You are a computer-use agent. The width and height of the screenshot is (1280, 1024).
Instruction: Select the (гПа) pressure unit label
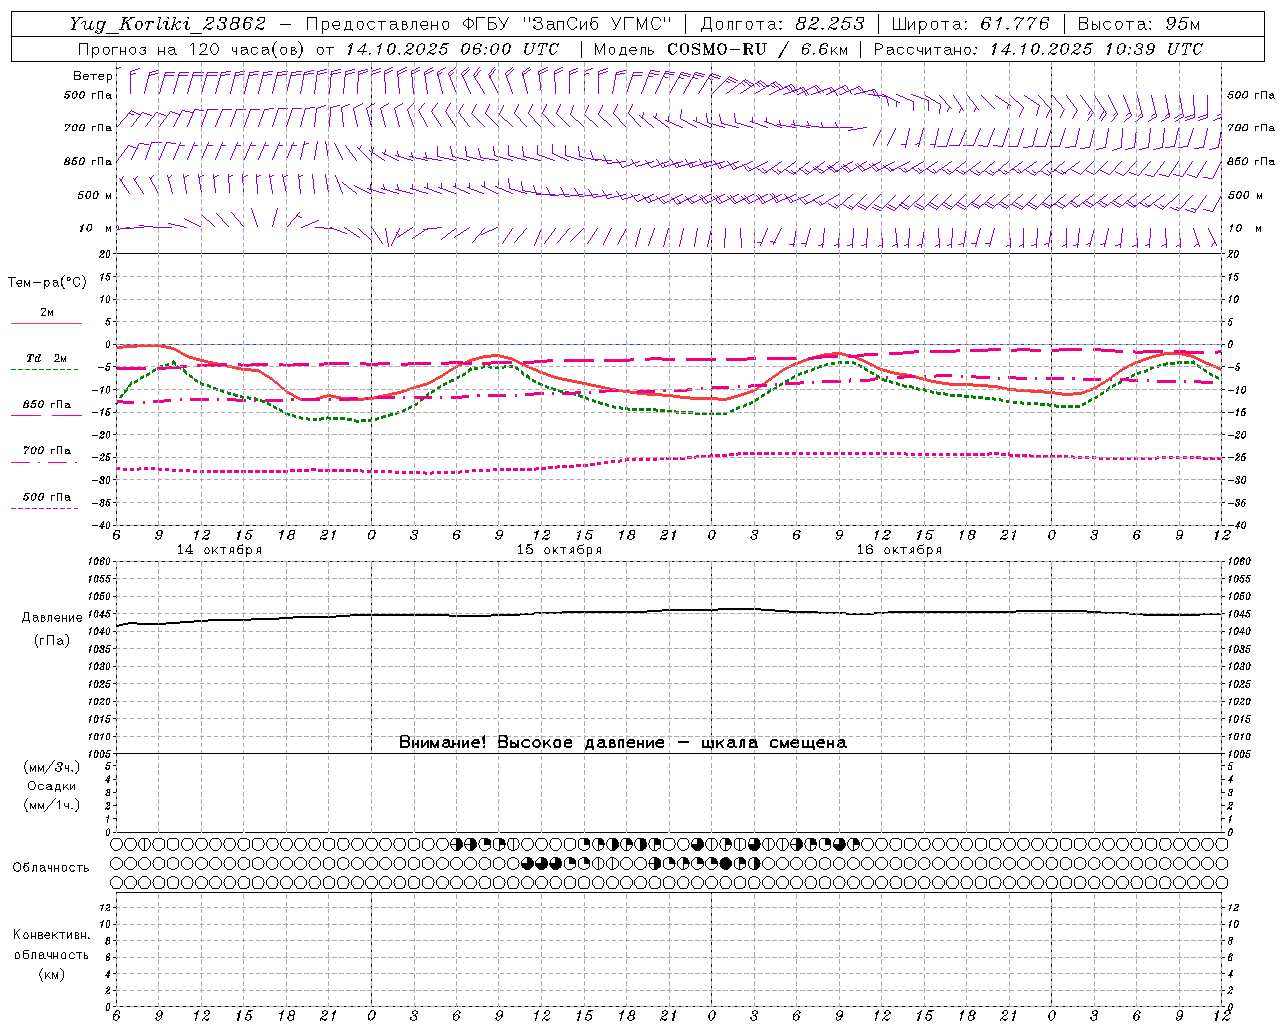click(x=52, y=641)
